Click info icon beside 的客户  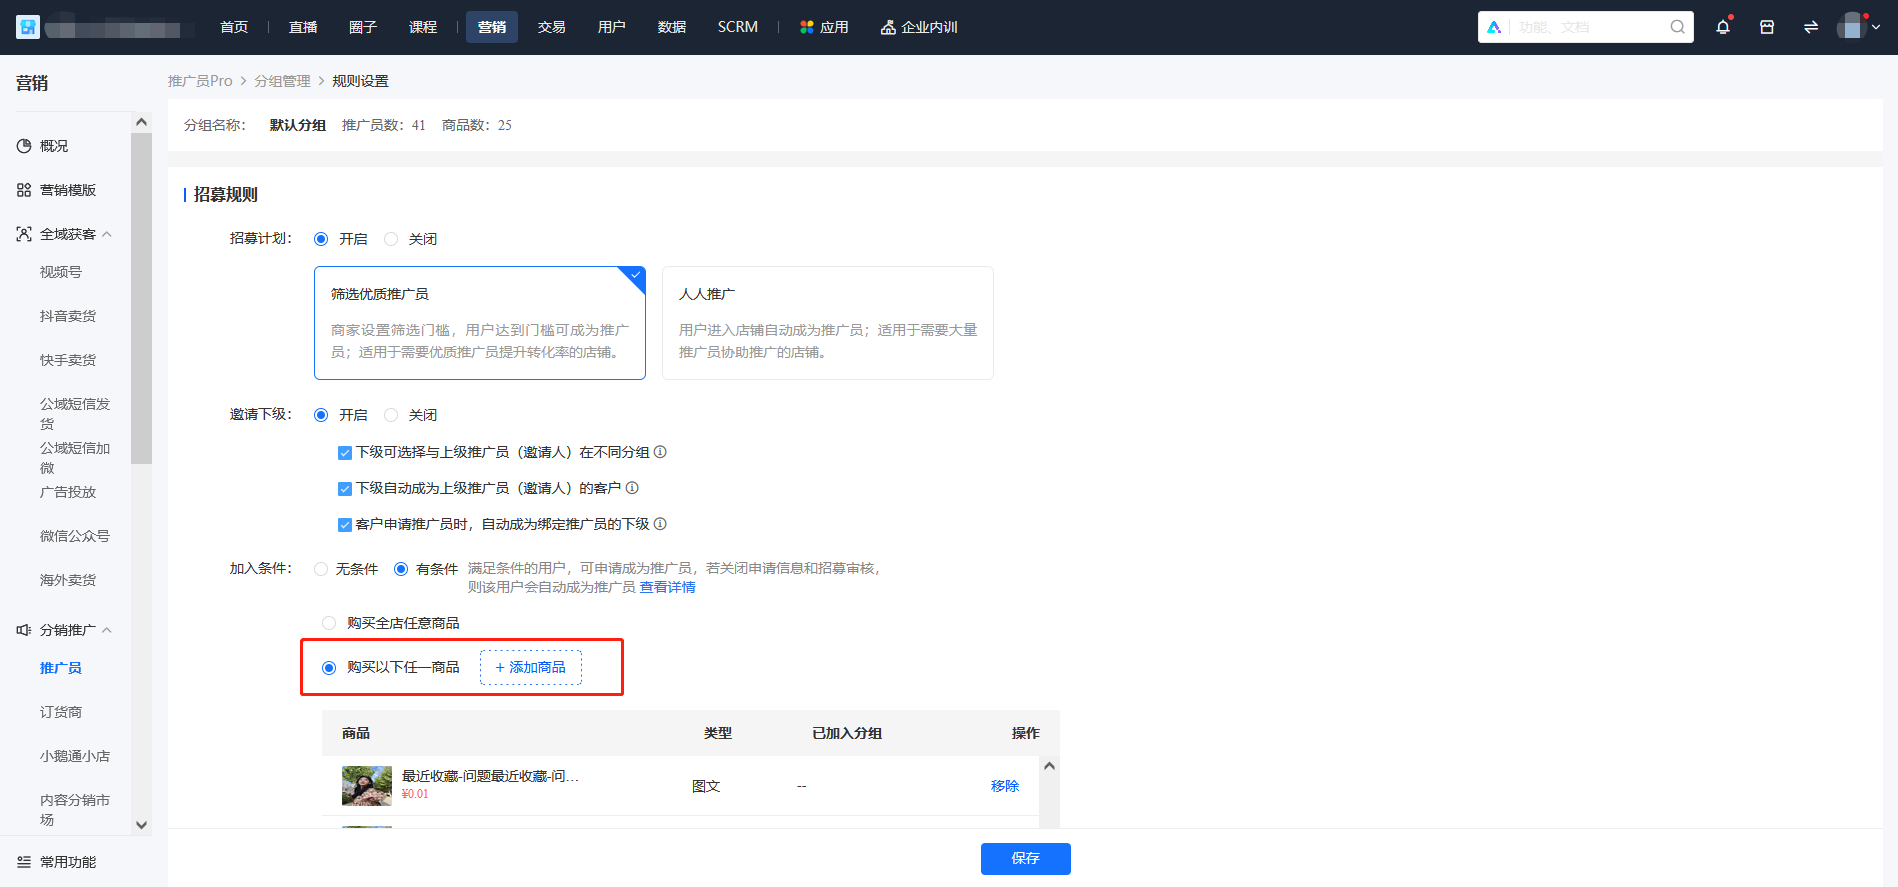(632, 488)
